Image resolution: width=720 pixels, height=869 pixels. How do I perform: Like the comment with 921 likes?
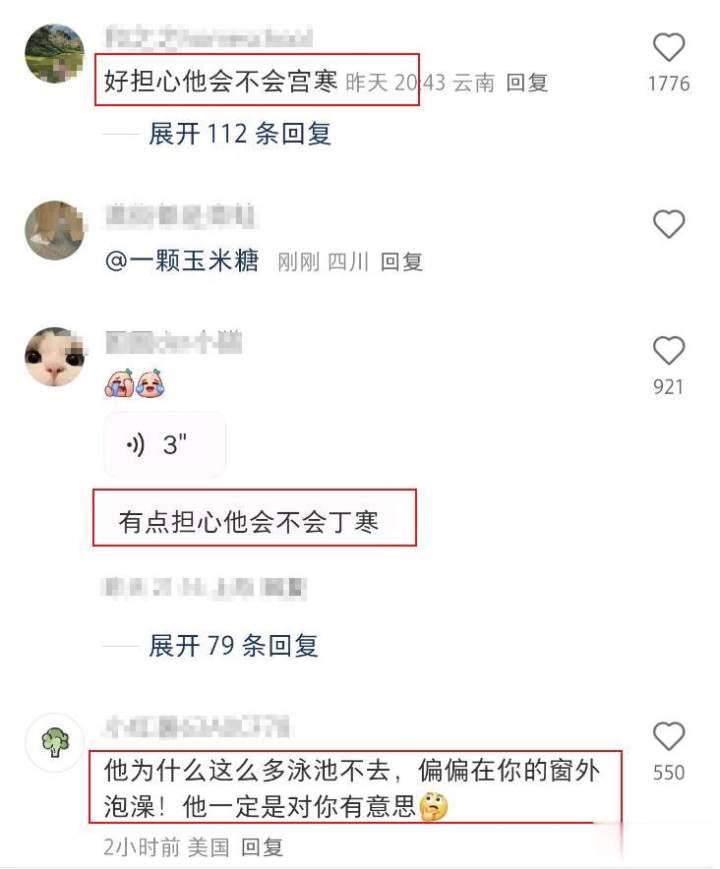[x=668, y=350]
